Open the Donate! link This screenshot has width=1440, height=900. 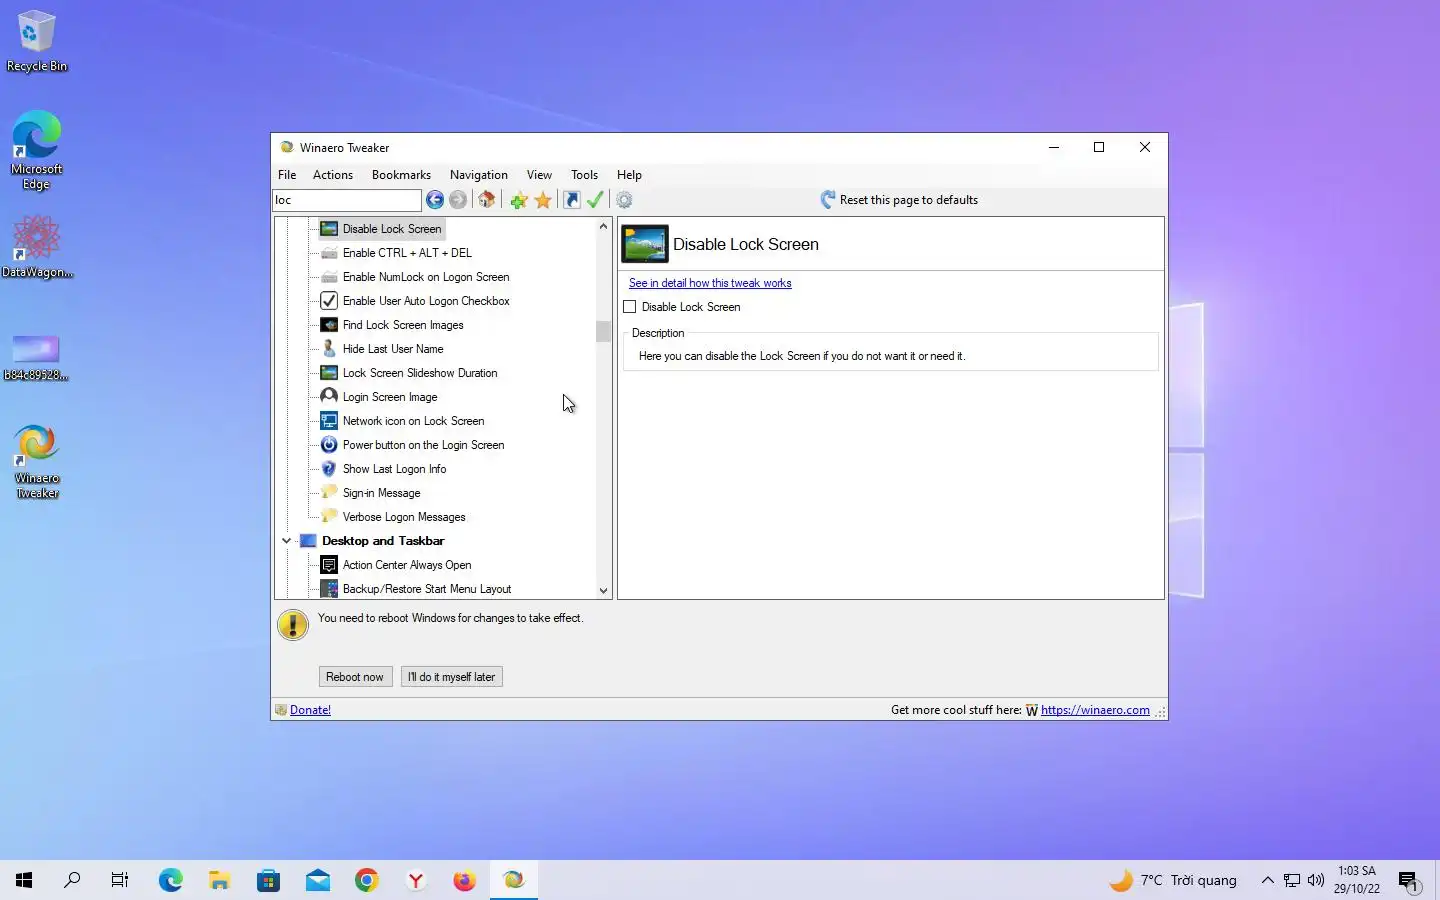(310, 710)
